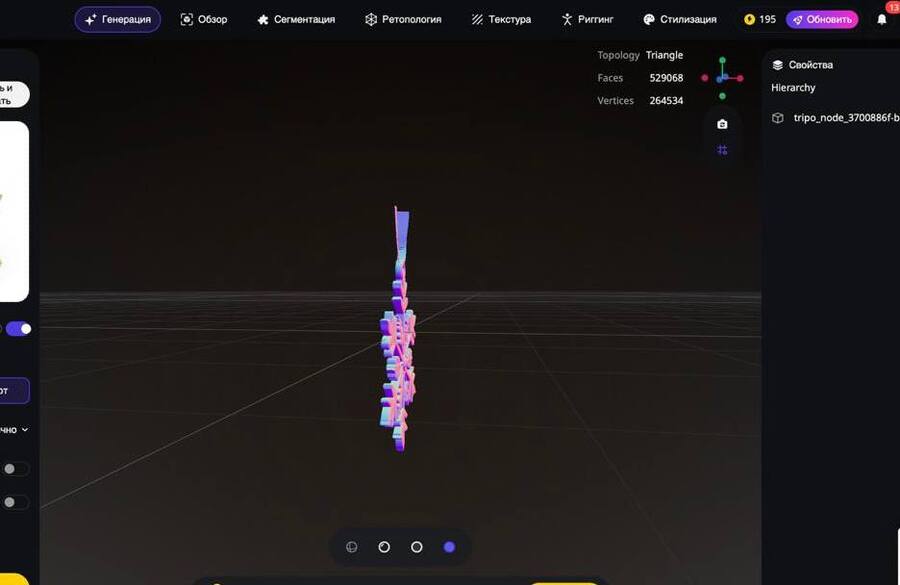Click the Свойства panel layers icon
This screenshot has height=585, width=900.
pos(778,65)
